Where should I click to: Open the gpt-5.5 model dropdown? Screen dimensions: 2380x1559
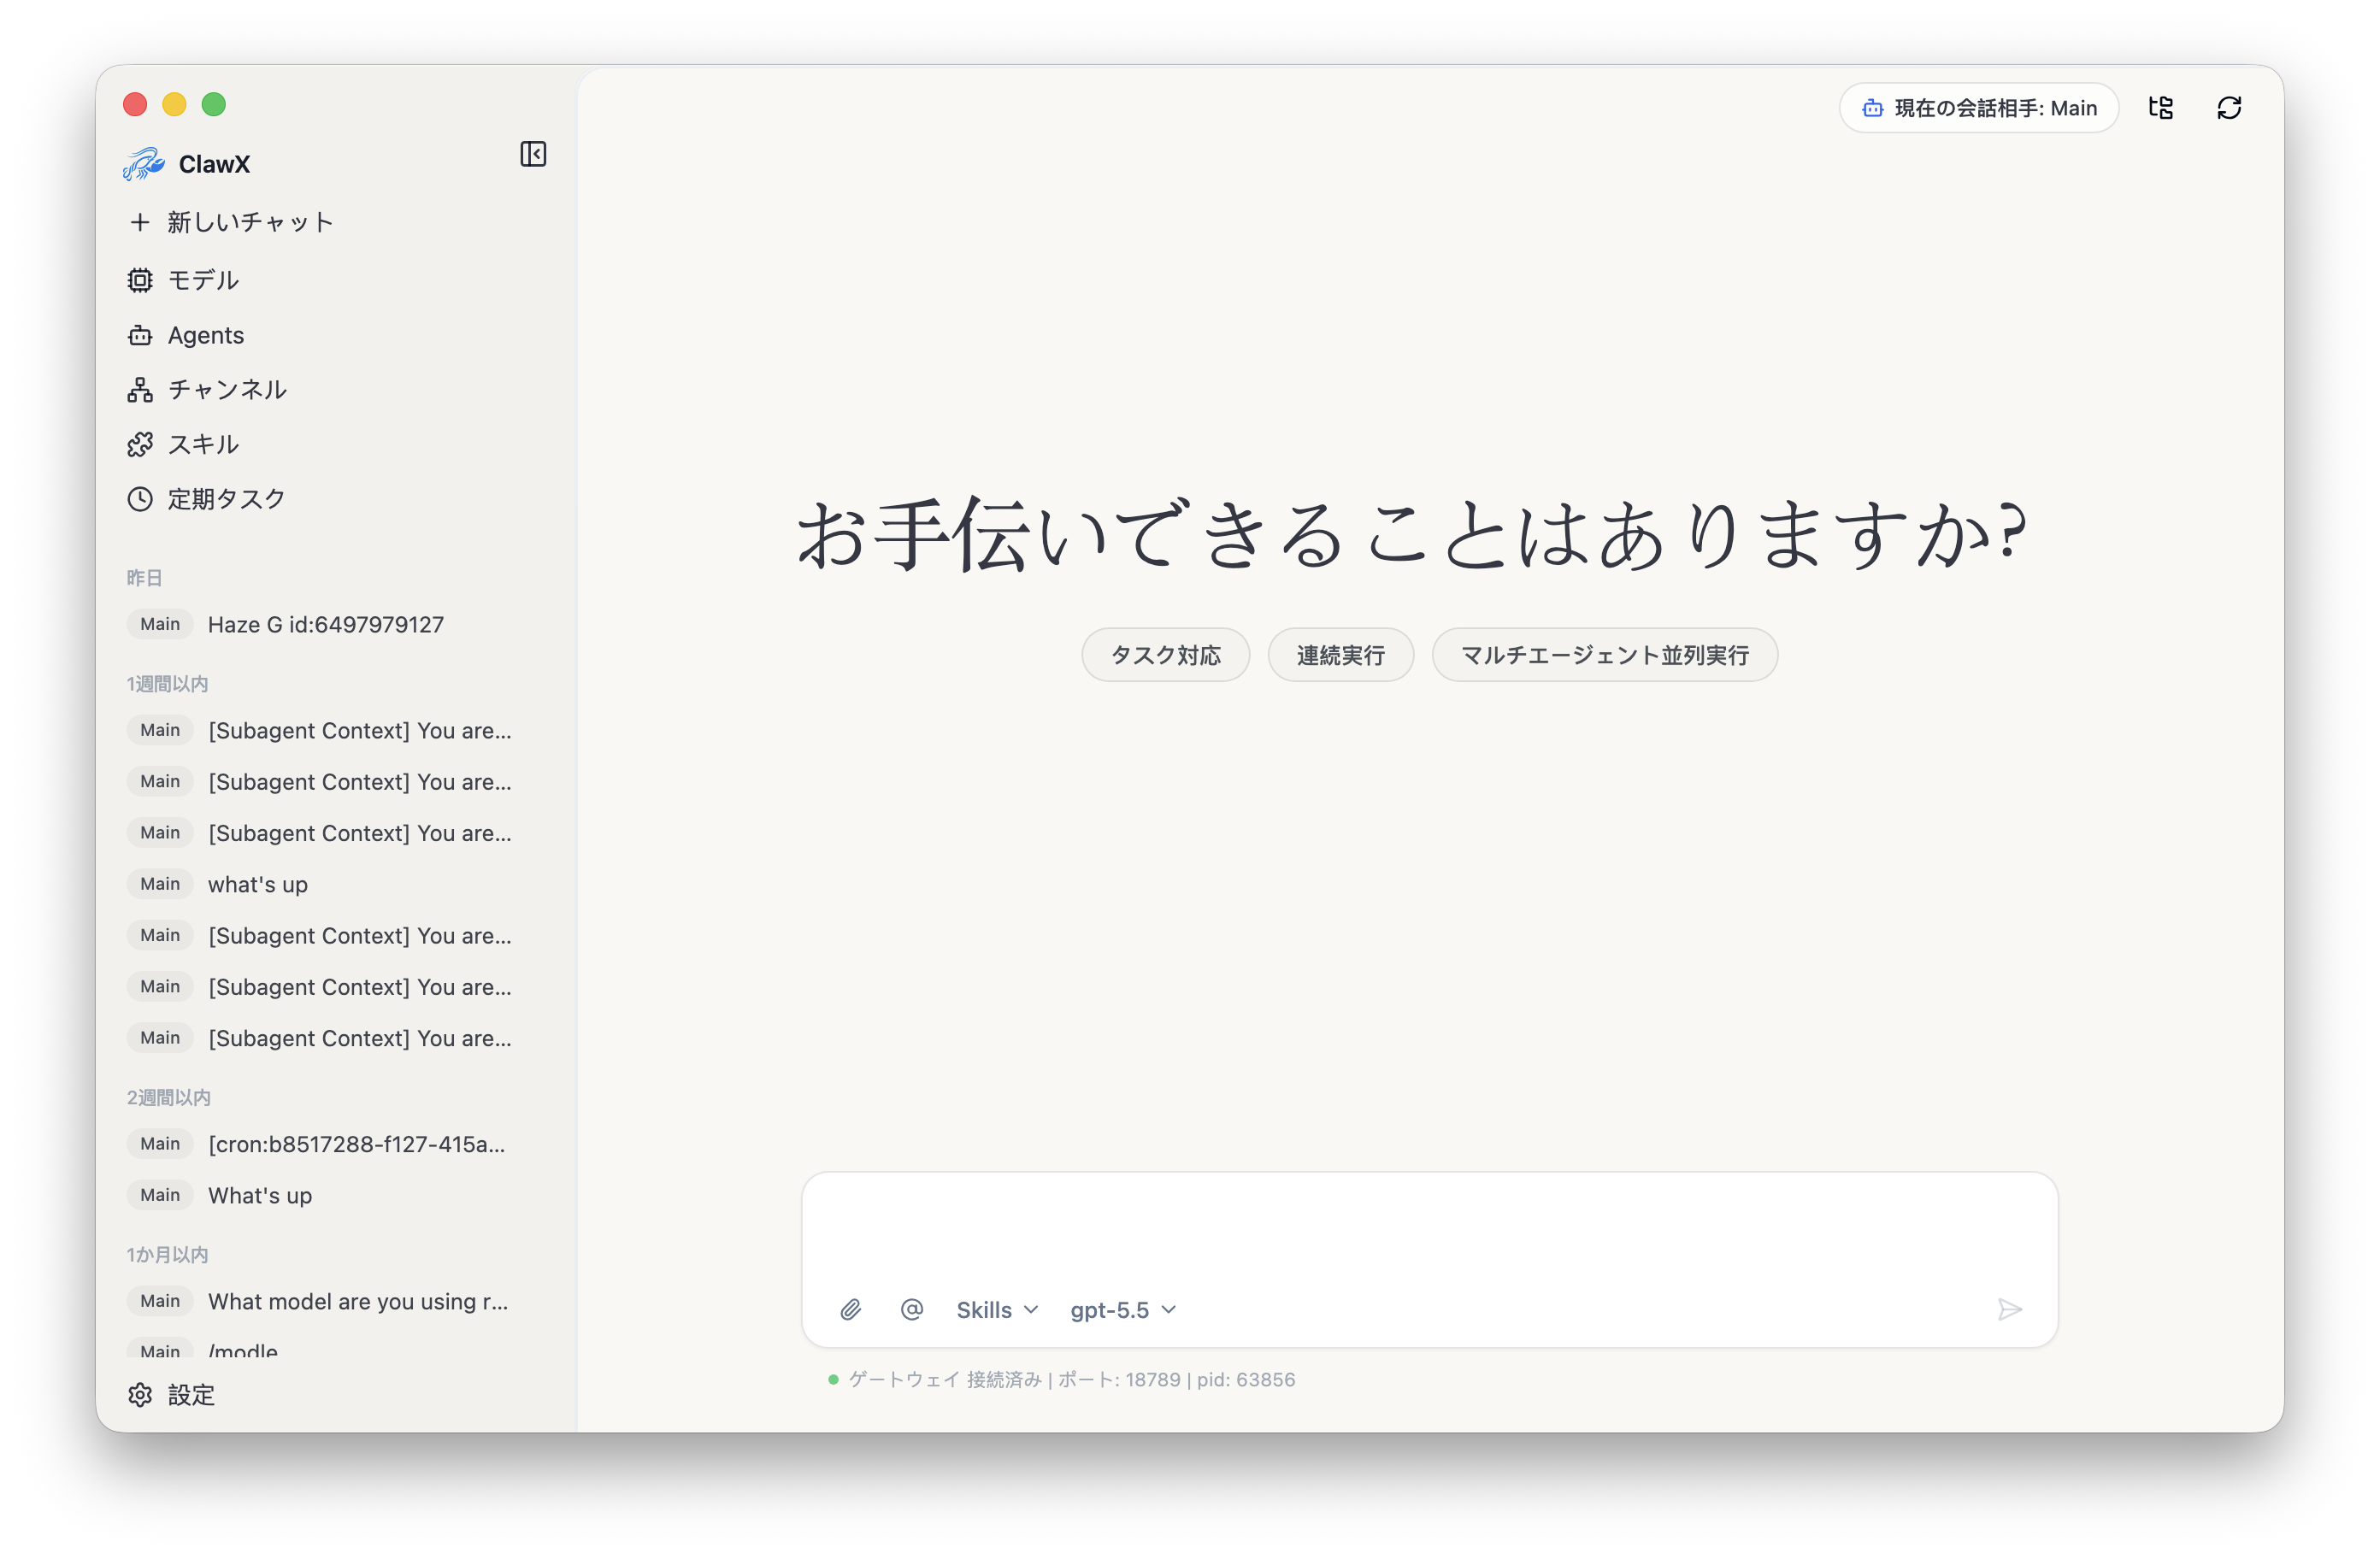[1123, 1310]
